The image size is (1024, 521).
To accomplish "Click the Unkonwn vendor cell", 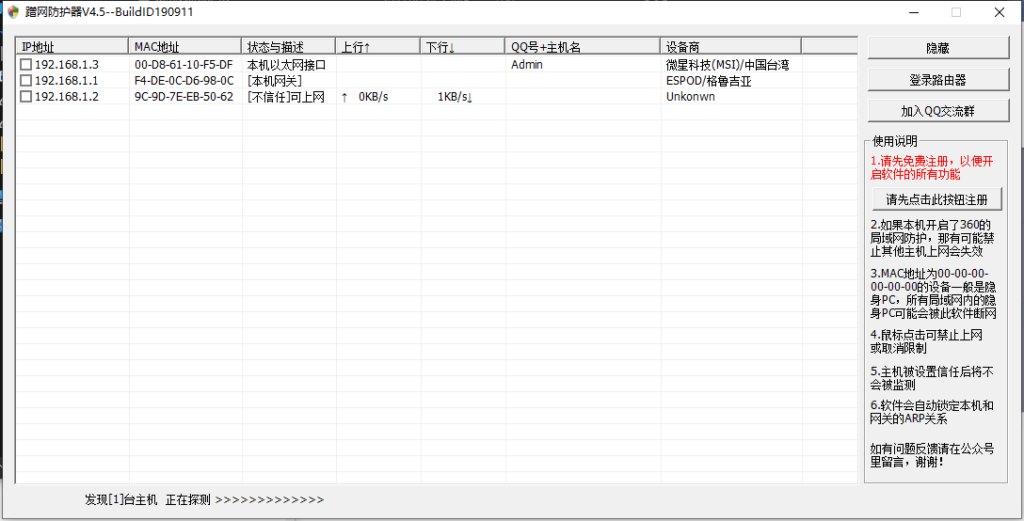I will click(690, 97).
